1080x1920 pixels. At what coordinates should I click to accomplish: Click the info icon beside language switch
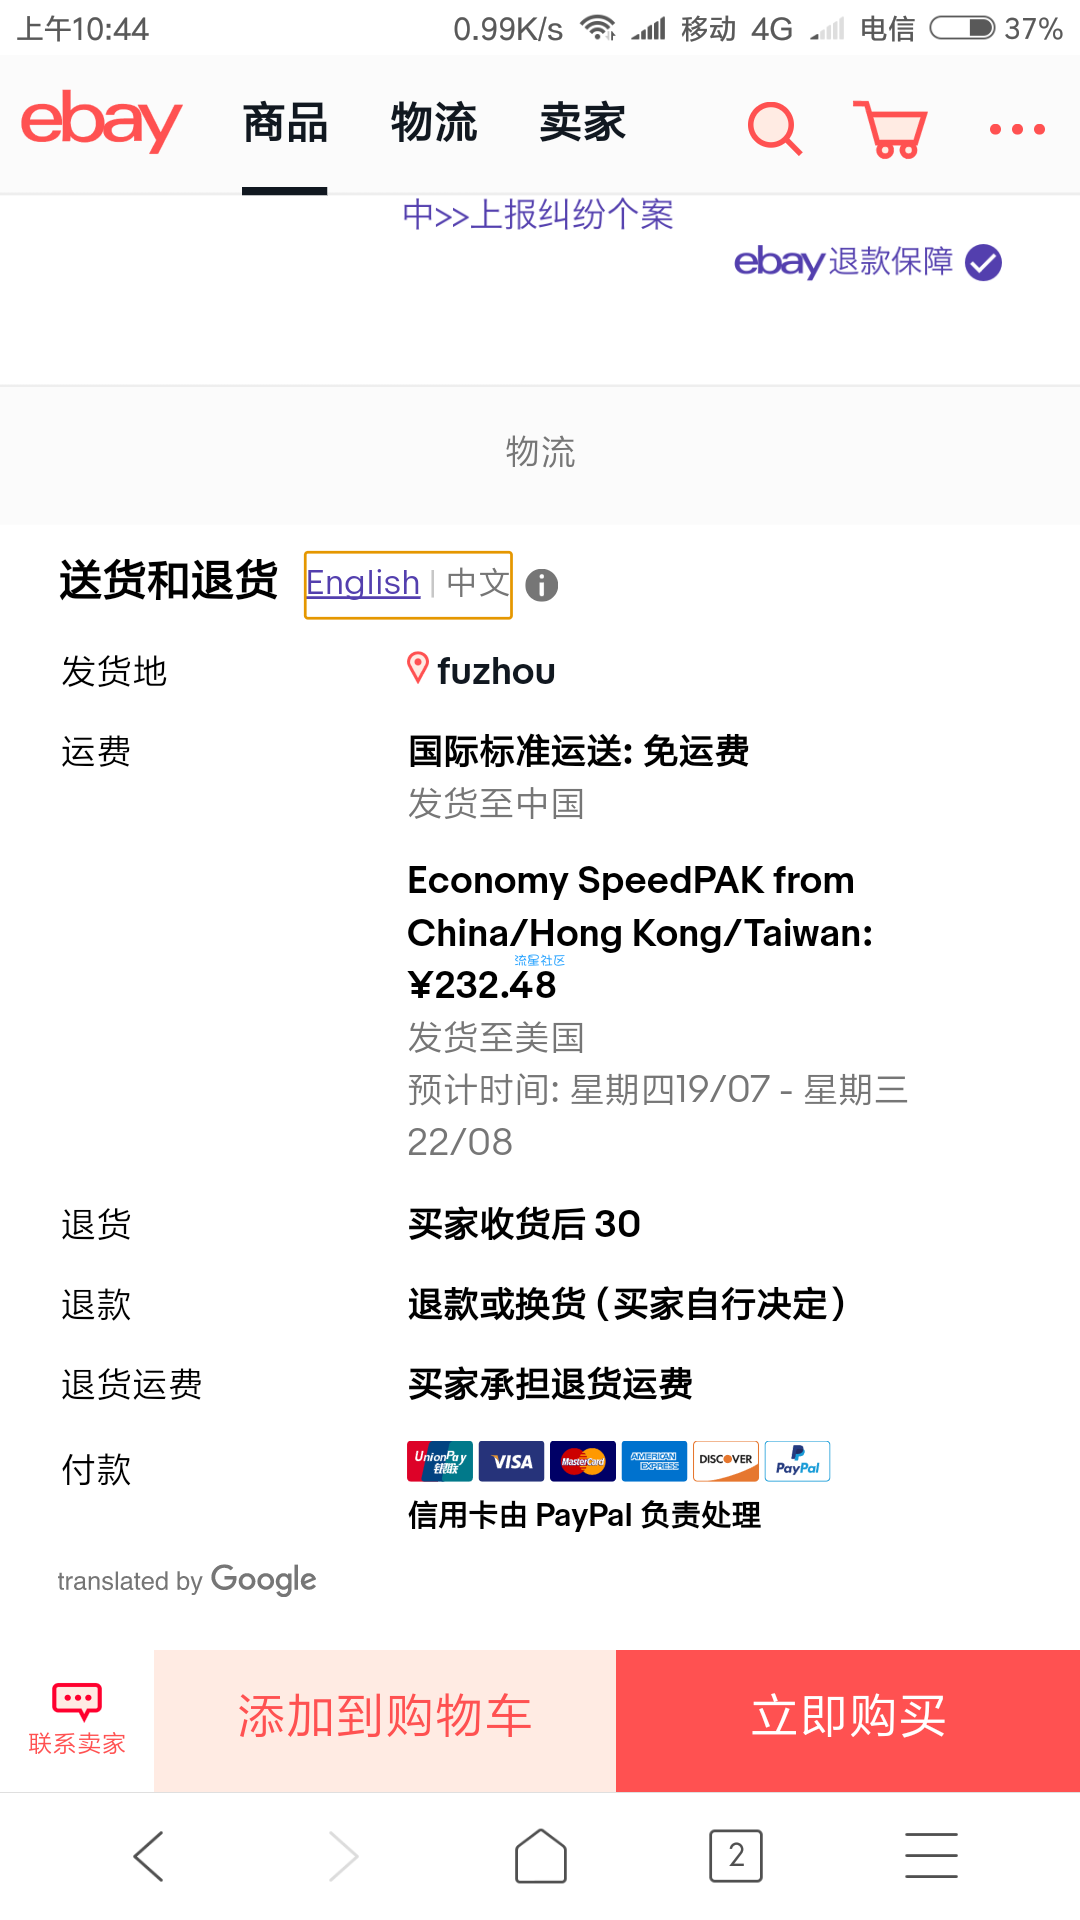[x=542, y=585]
